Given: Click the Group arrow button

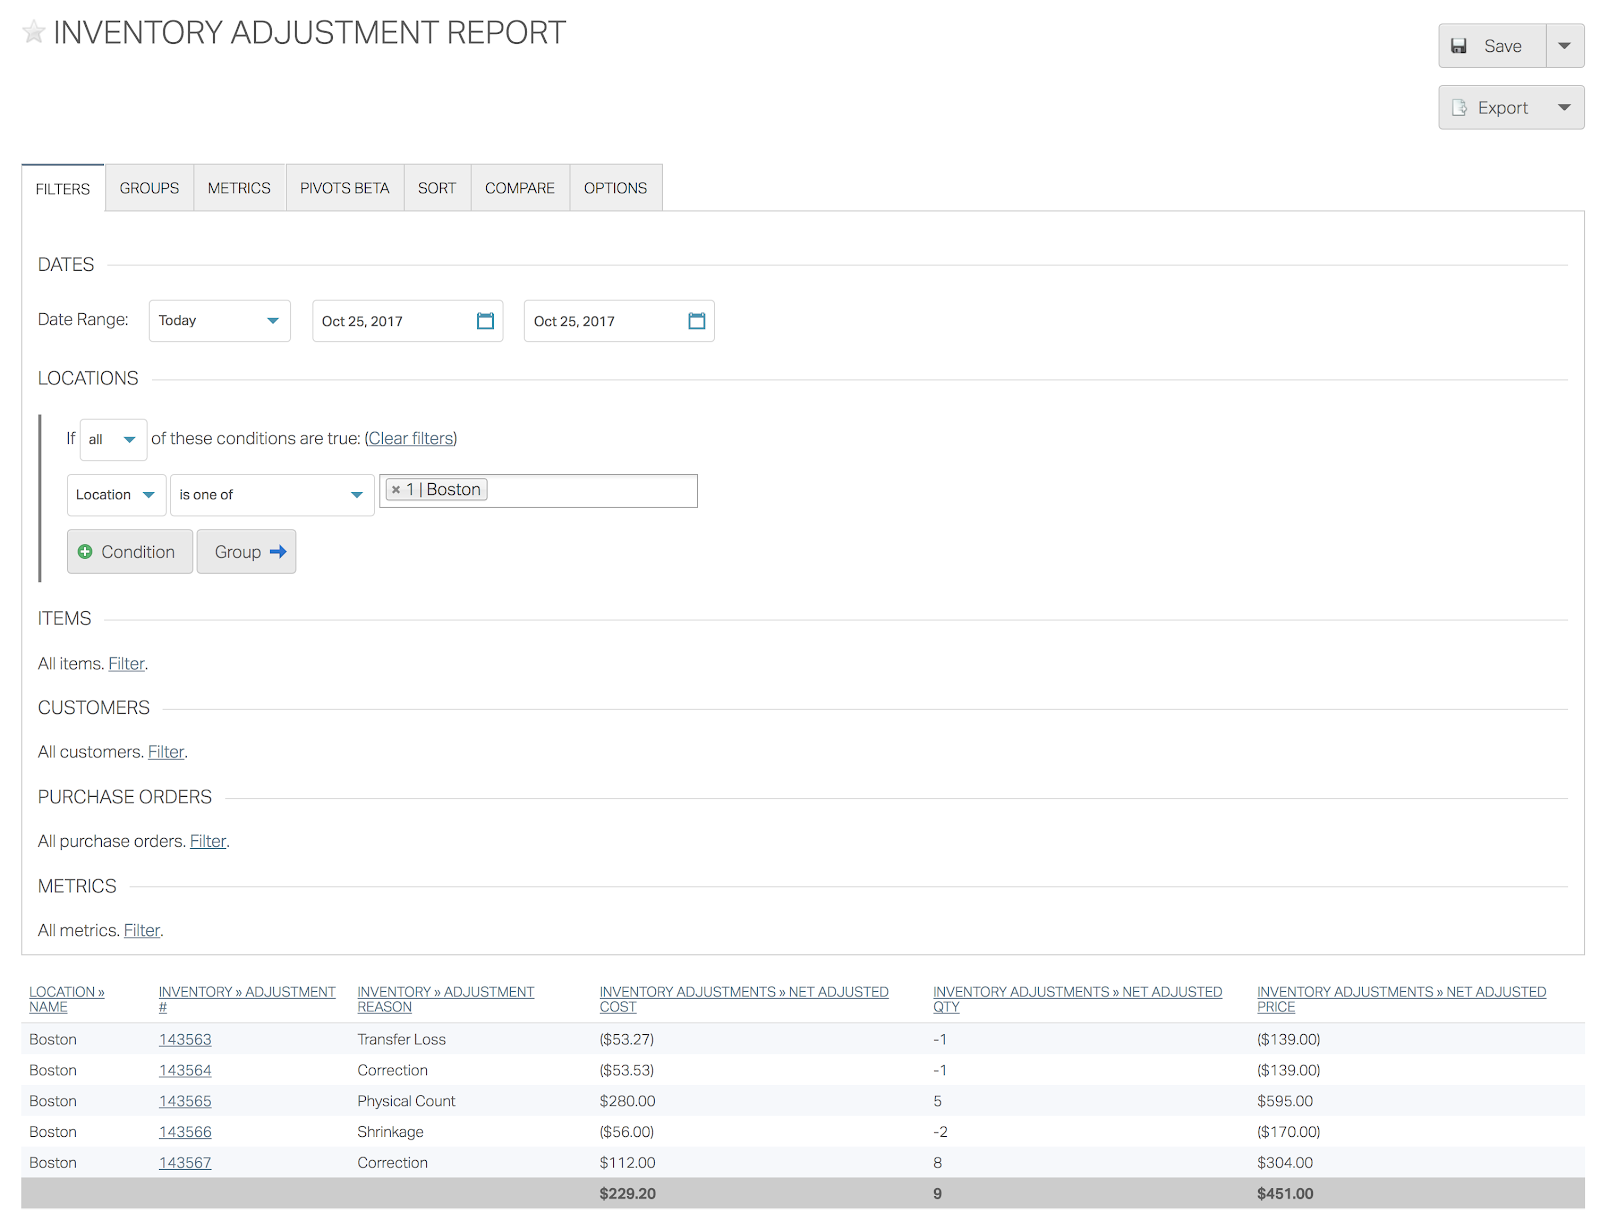Looking at the screenshot, I should pos(246,551).
